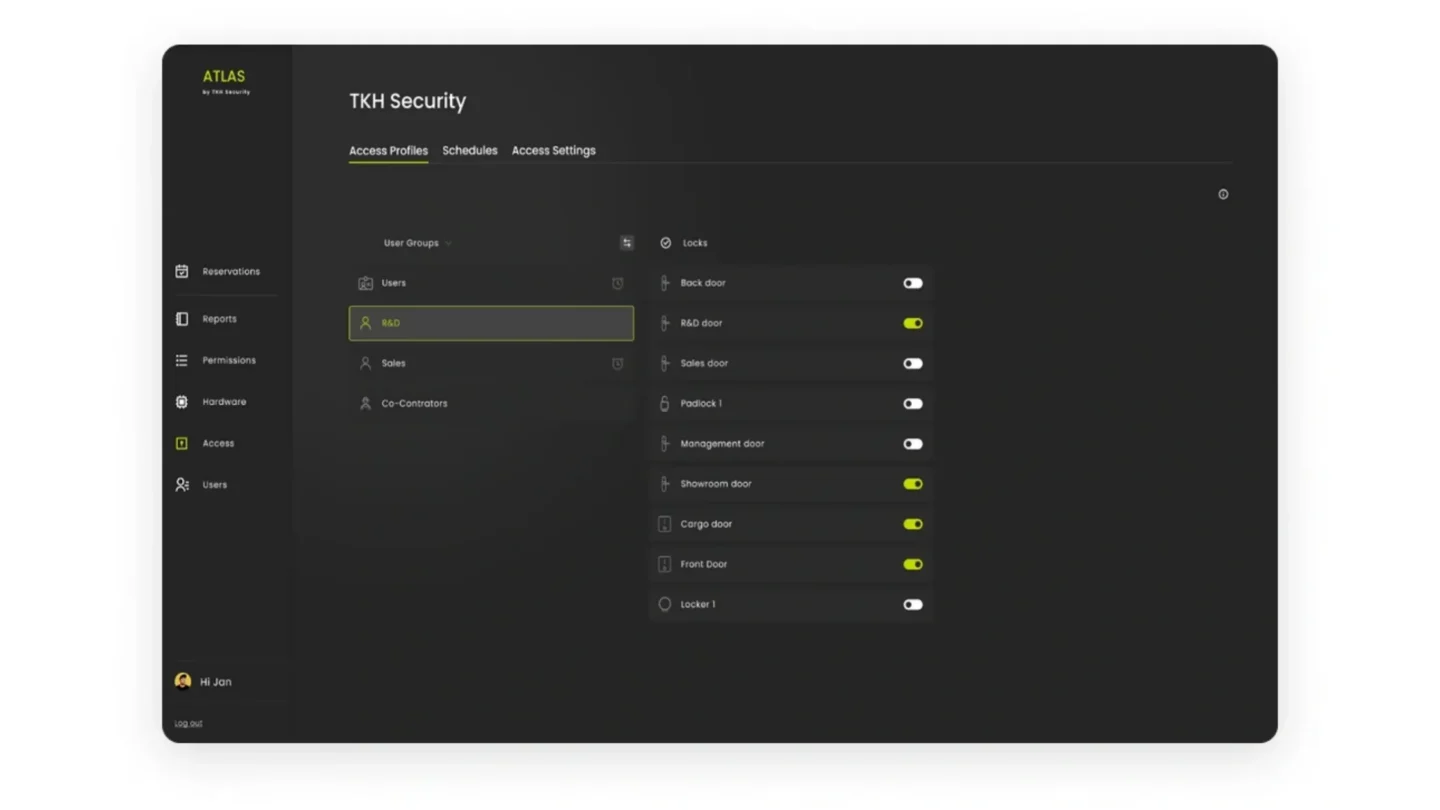Click the Permissions list icon
The height and width of the screenshot is (810, 1440).
(182, 360)
